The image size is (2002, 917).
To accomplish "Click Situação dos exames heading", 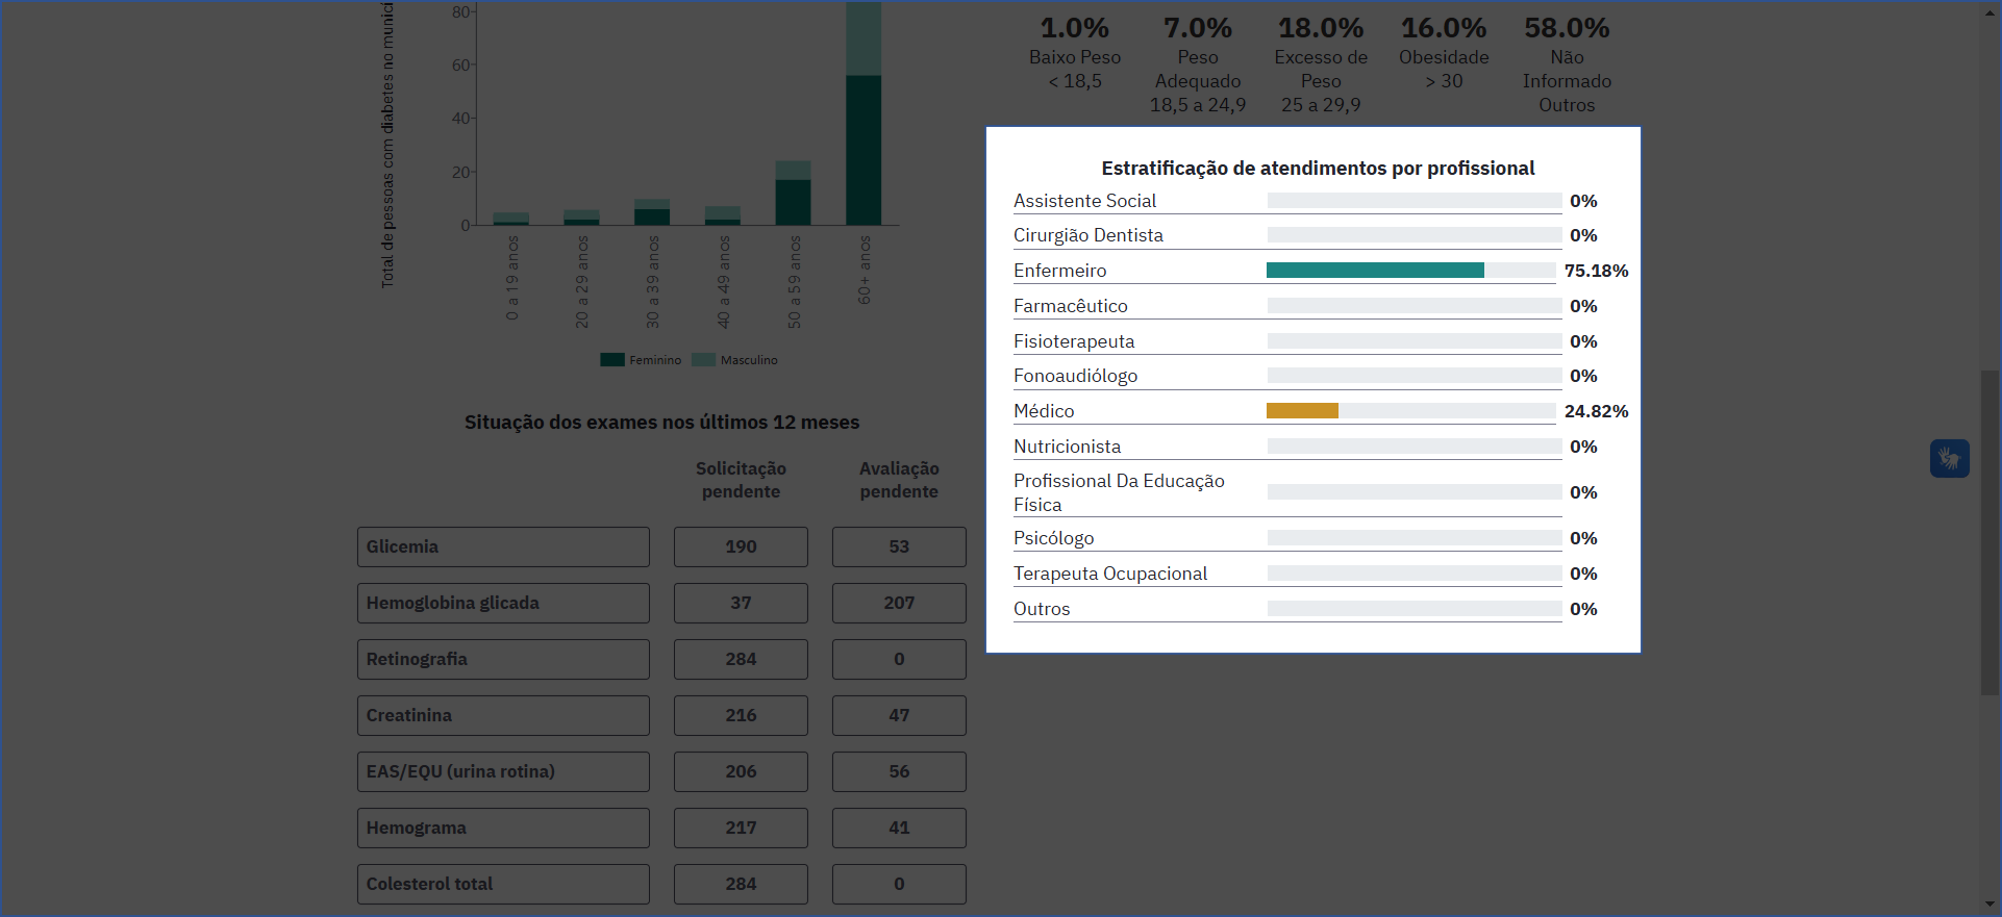I will pos(662,422).
